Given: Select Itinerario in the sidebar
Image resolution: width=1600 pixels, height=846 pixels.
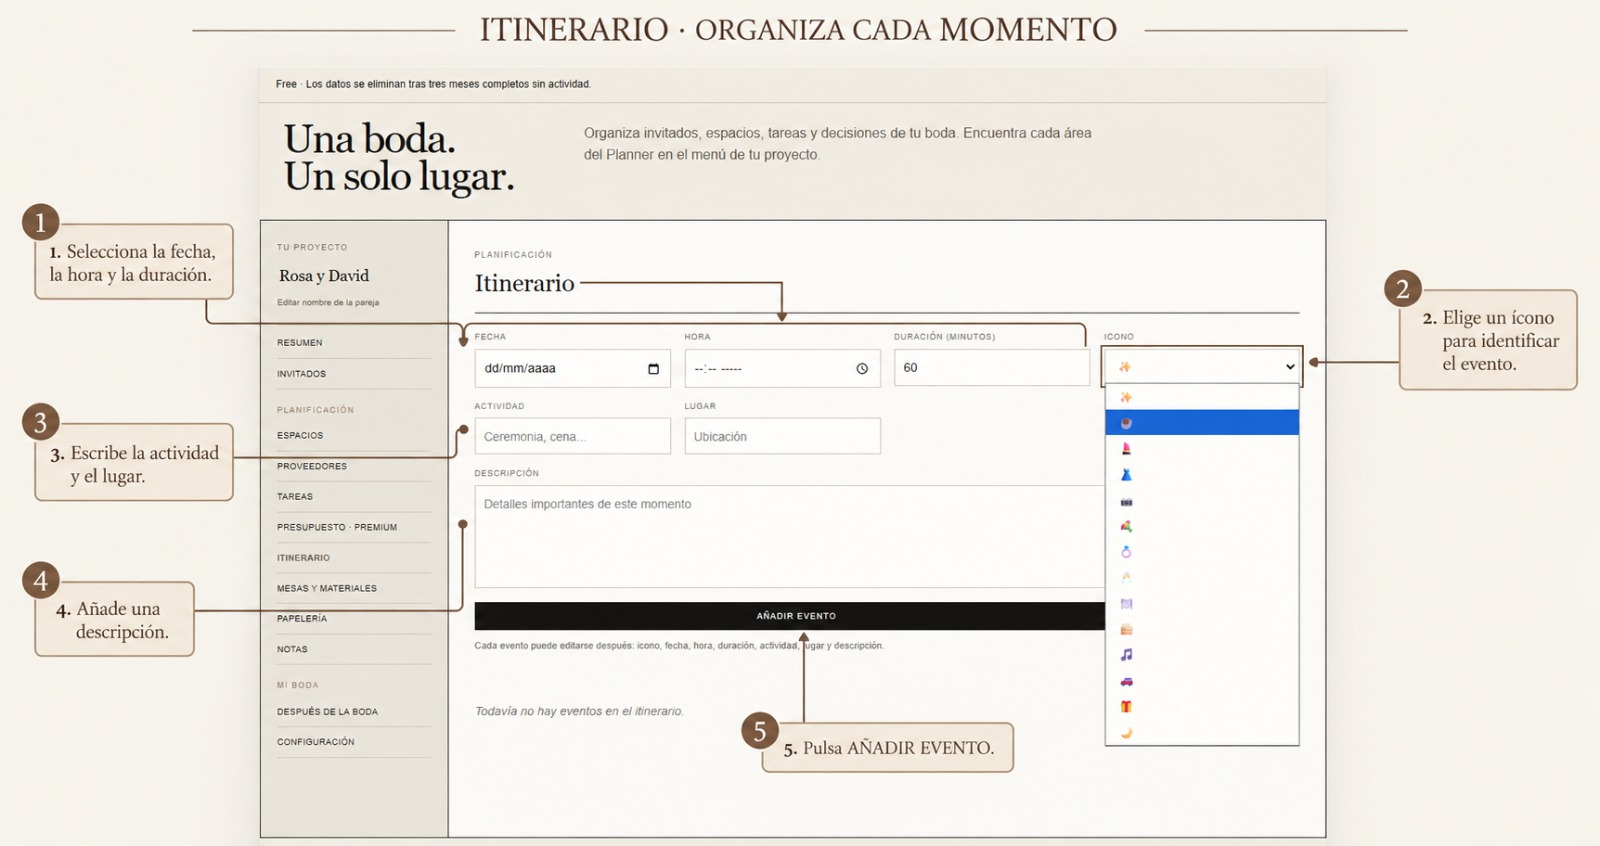Looking at the screenshot, I should tap(303, 558).
